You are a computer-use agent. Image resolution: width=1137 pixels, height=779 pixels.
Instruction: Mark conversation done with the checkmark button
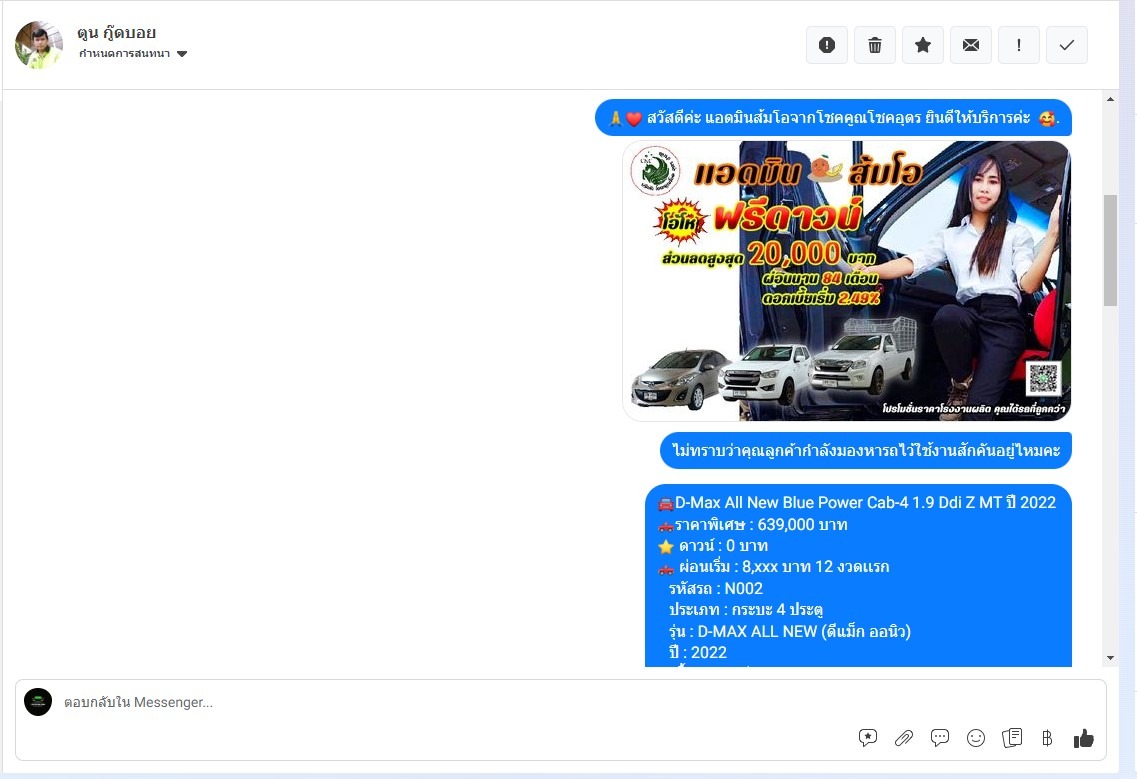pyautogui.click(x=1067, y=45)
